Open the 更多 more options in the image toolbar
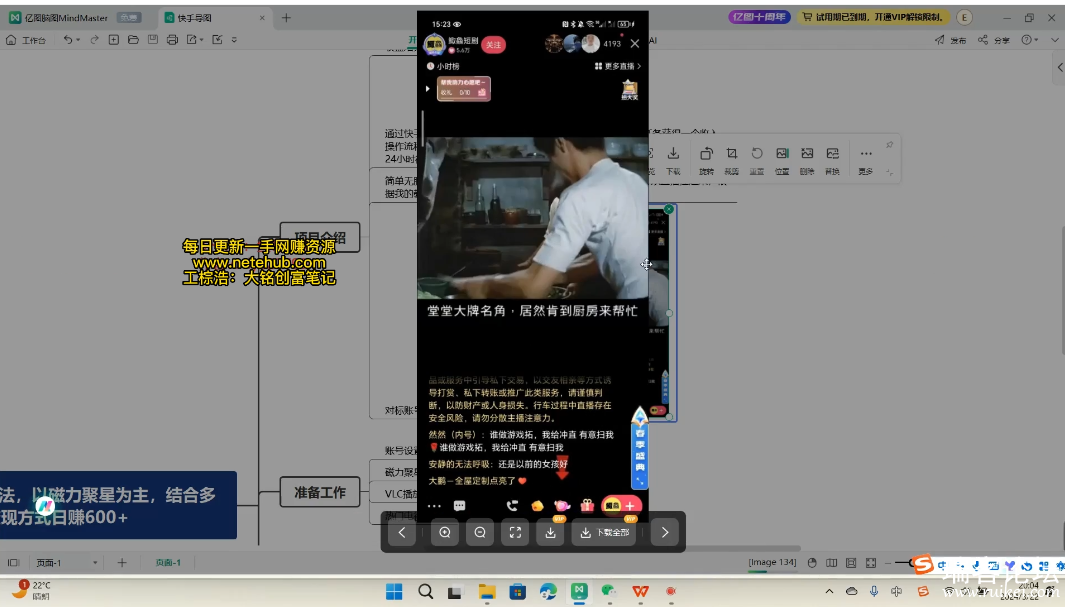 865,160
